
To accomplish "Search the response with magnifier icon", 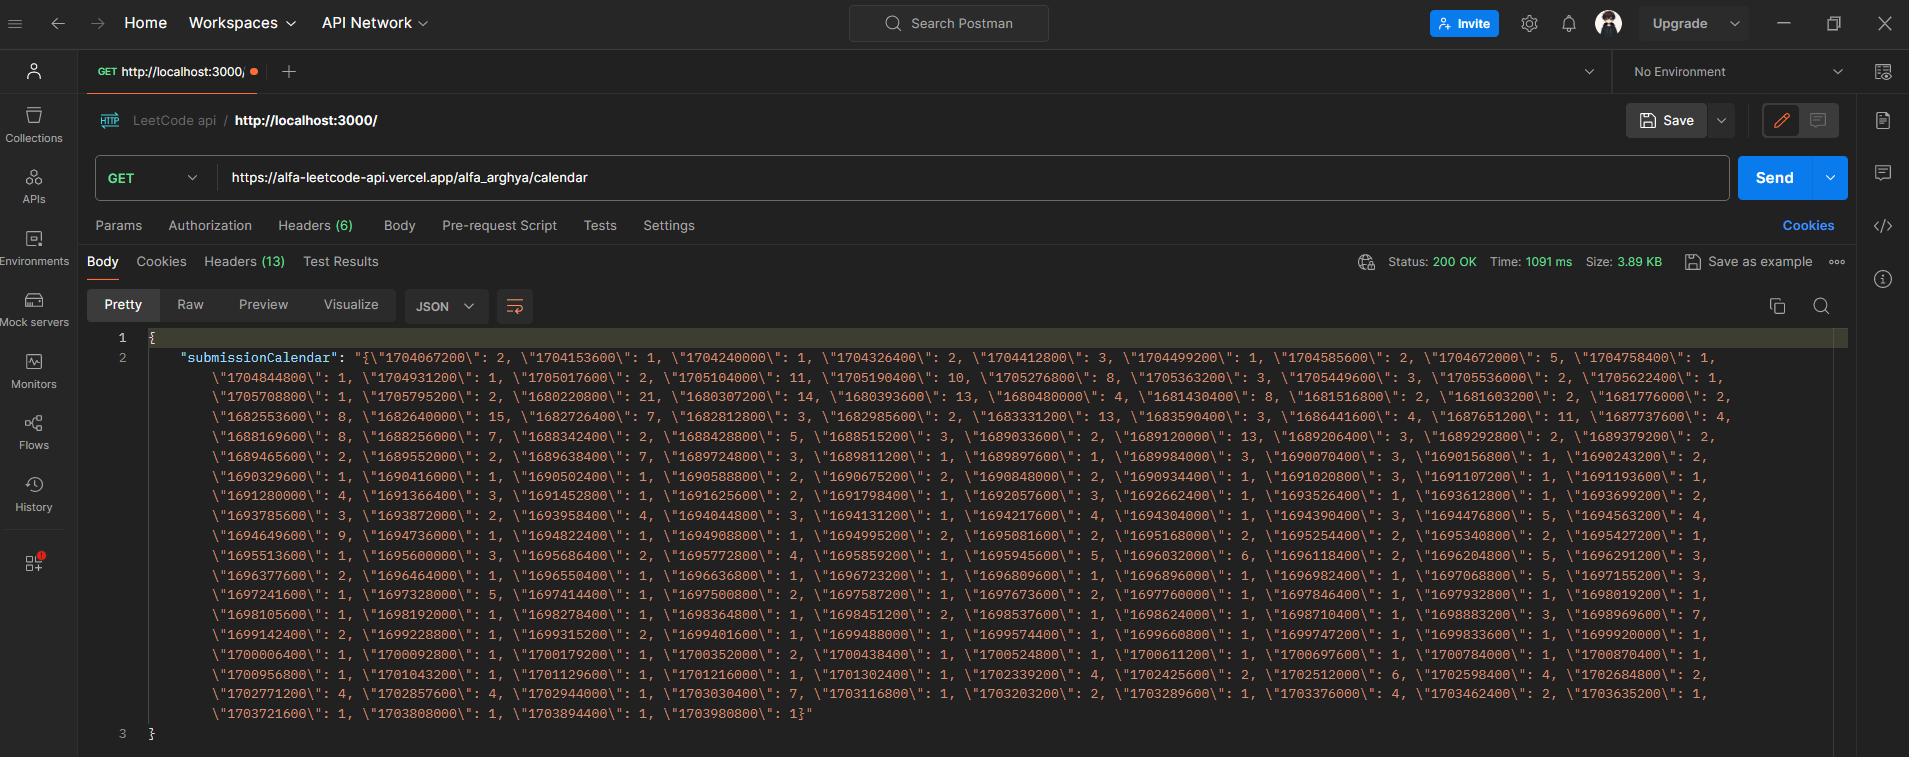I will pyautogui.click(x=1821, y=306).
